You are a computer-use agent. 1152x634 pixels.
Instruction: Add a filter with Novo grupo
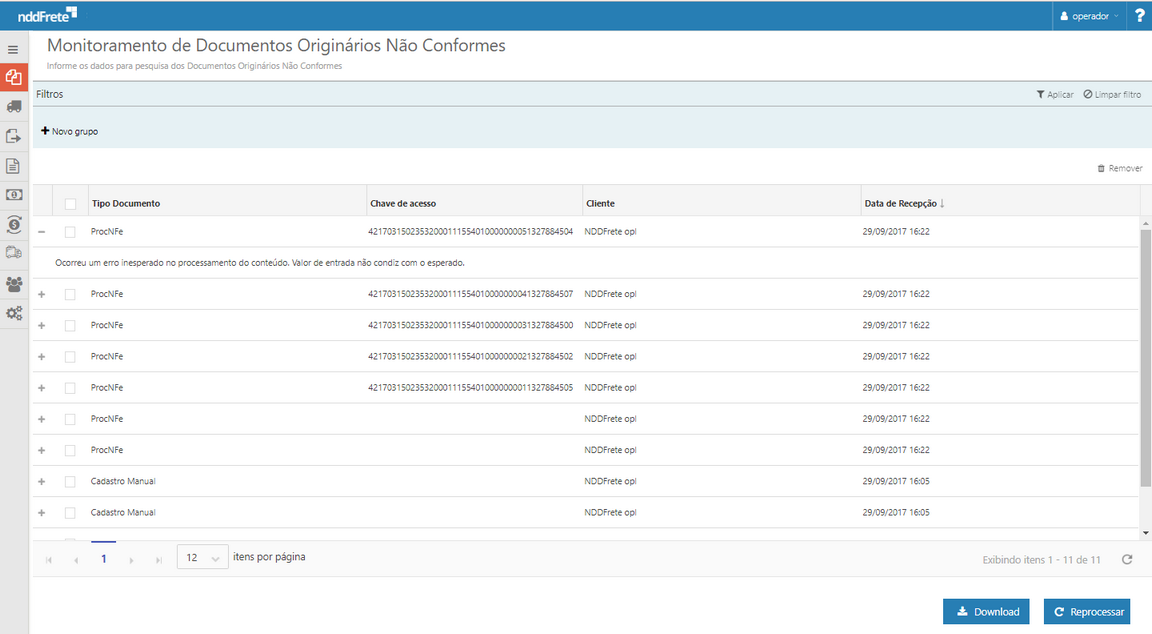(69, 132)
